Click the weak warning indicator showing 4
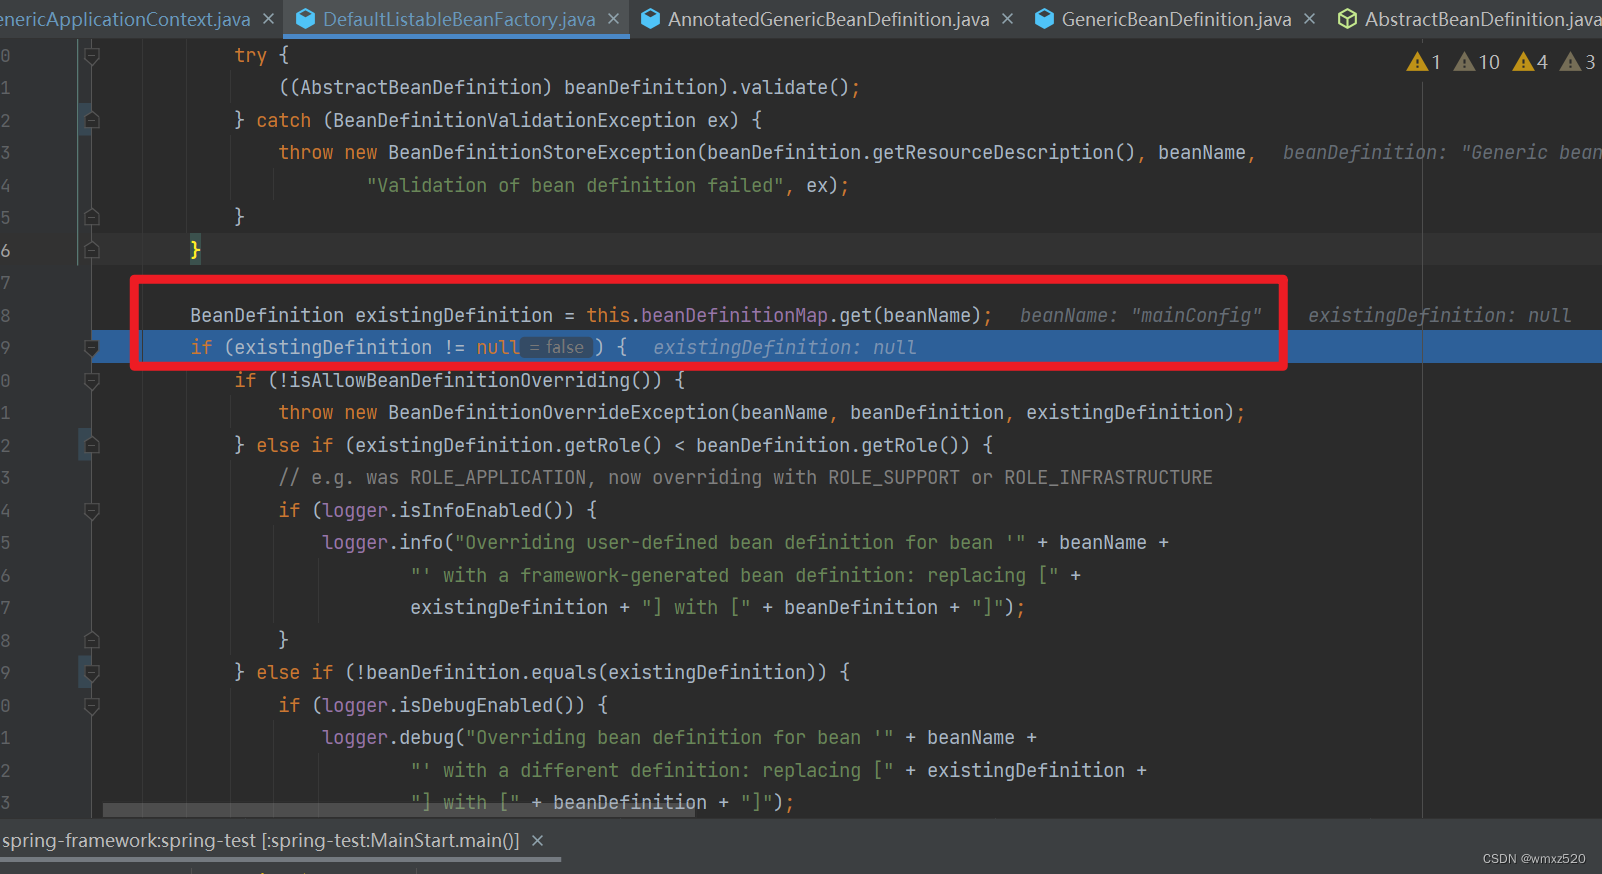1602x874 pixels. [1531, 62]
